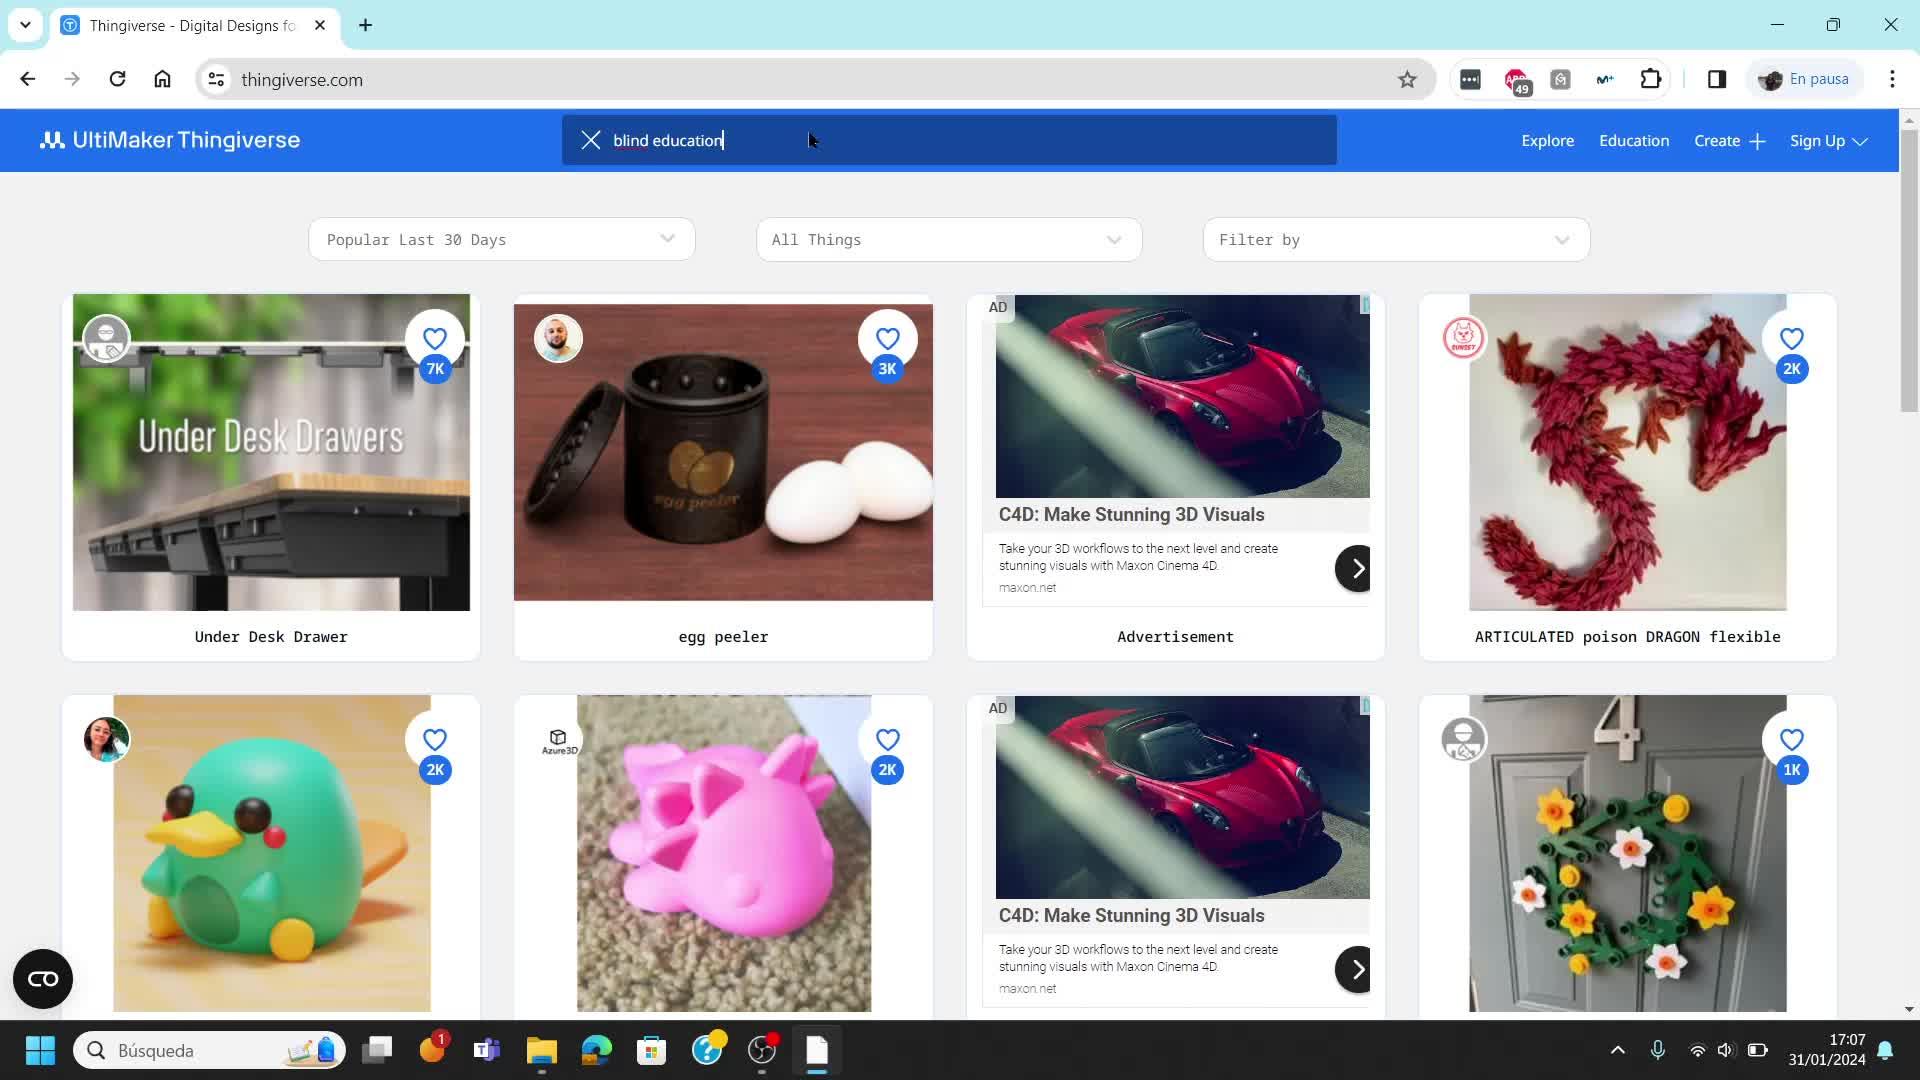This screenshot has width=1920, height=1080.
Task: Open the Filter by dropdown
Action: click(1395, 240)
